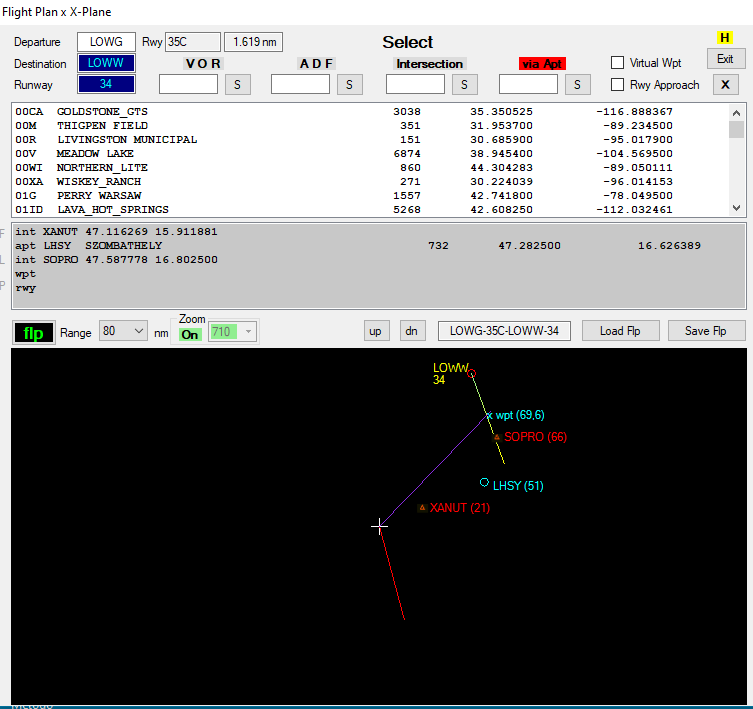
Task: Open the Range dropdown showing 80
Action: (123, 331)
